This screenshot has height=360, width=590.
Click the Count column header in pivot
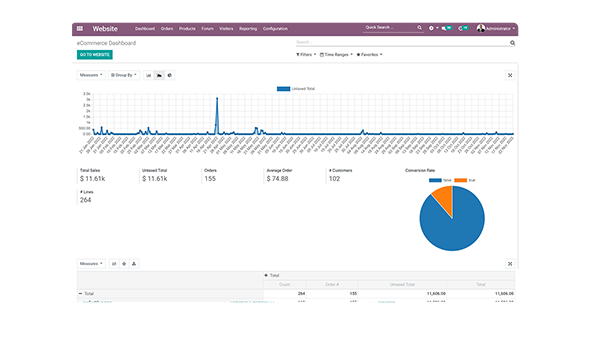tap(284, 284)
